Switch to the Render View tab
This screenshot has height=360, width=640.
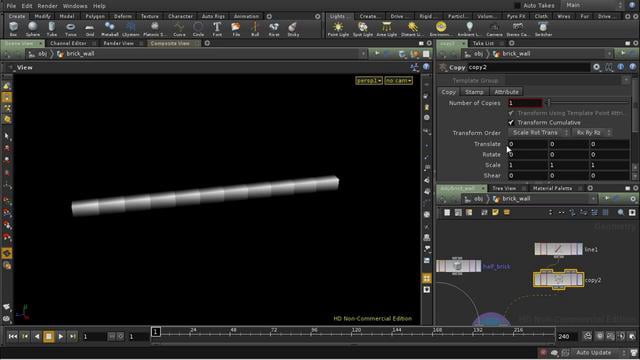(x=118, y=43)
